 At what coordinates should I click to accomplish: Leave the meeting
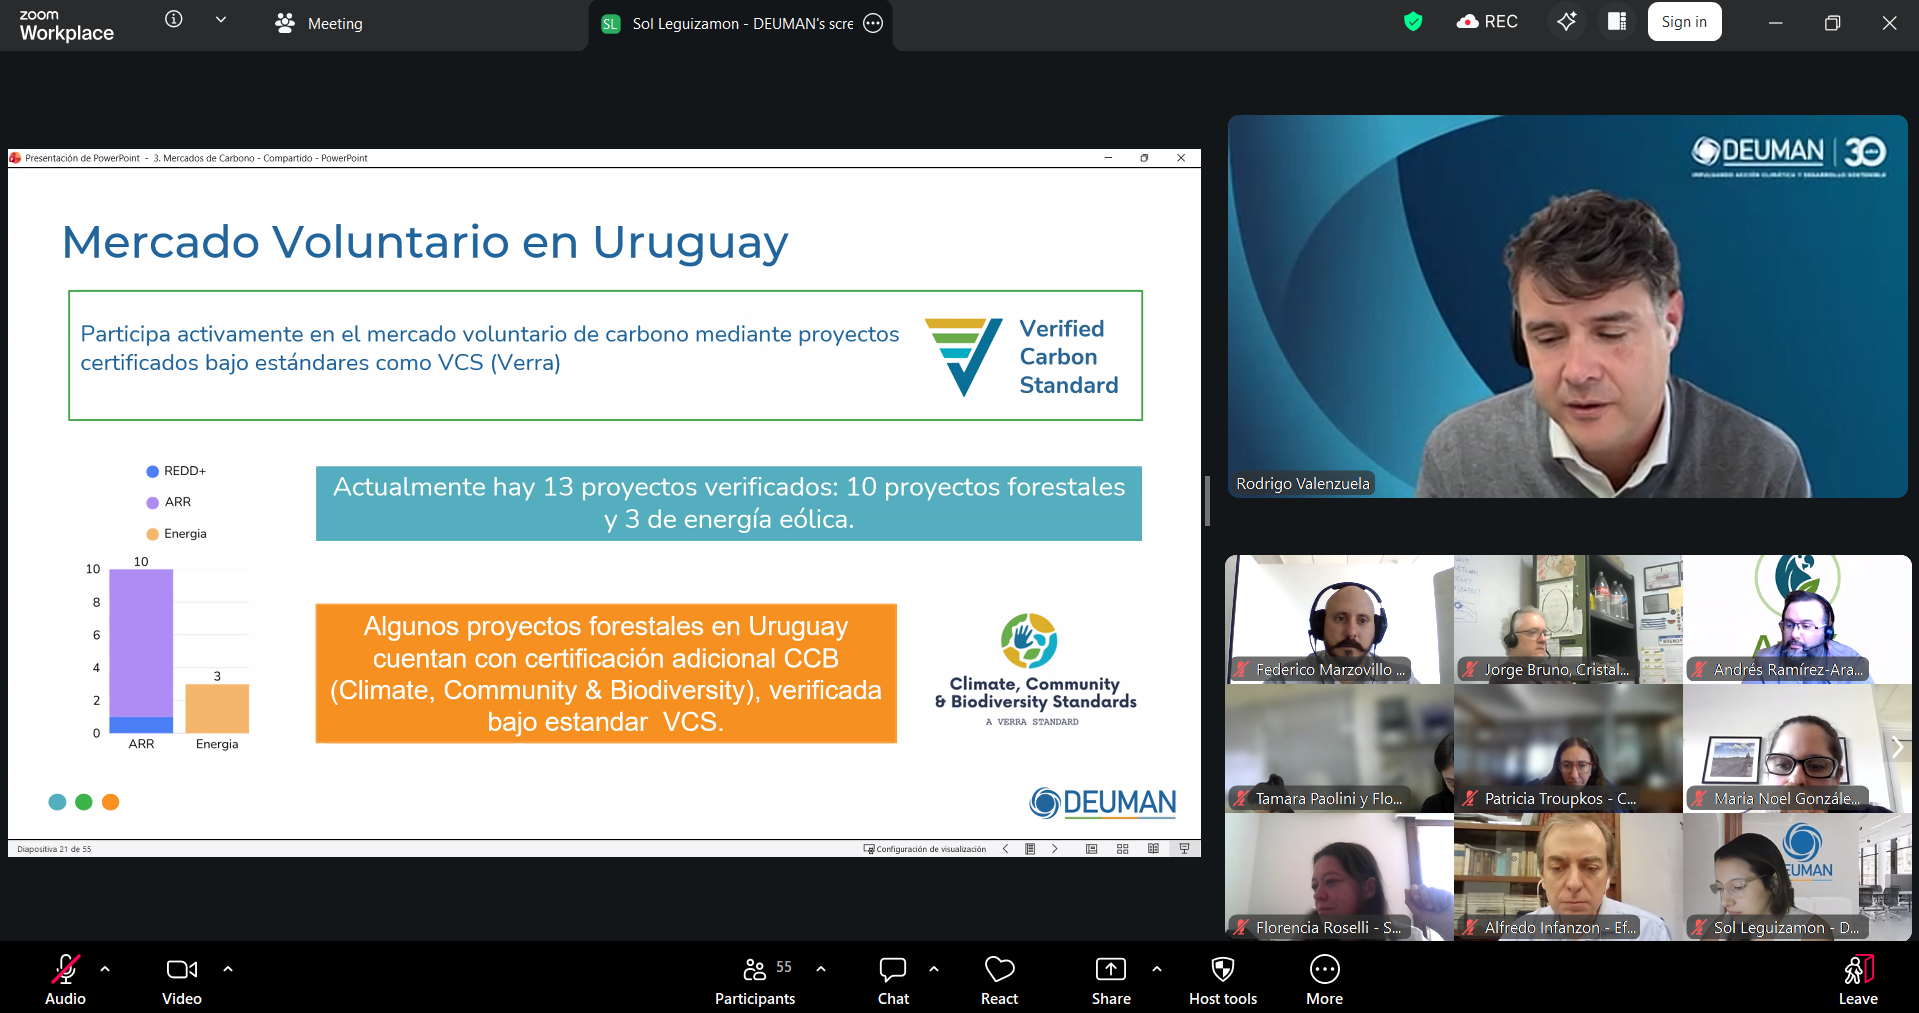click(1857, 980)
